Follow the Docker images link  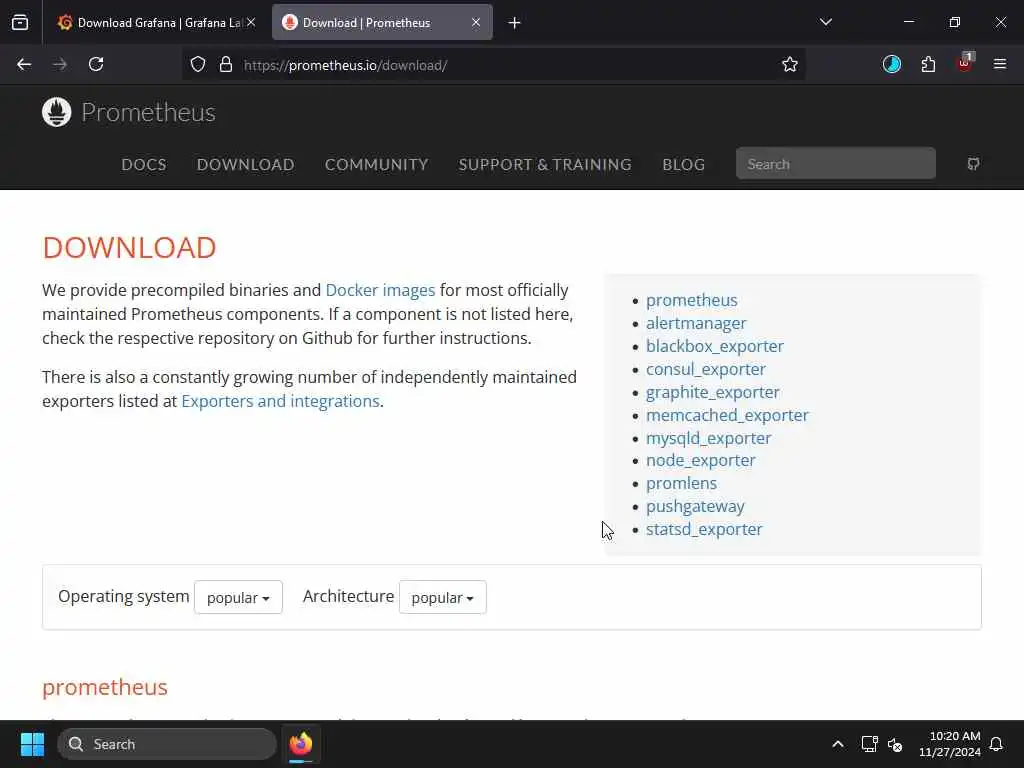pos(380,290)
